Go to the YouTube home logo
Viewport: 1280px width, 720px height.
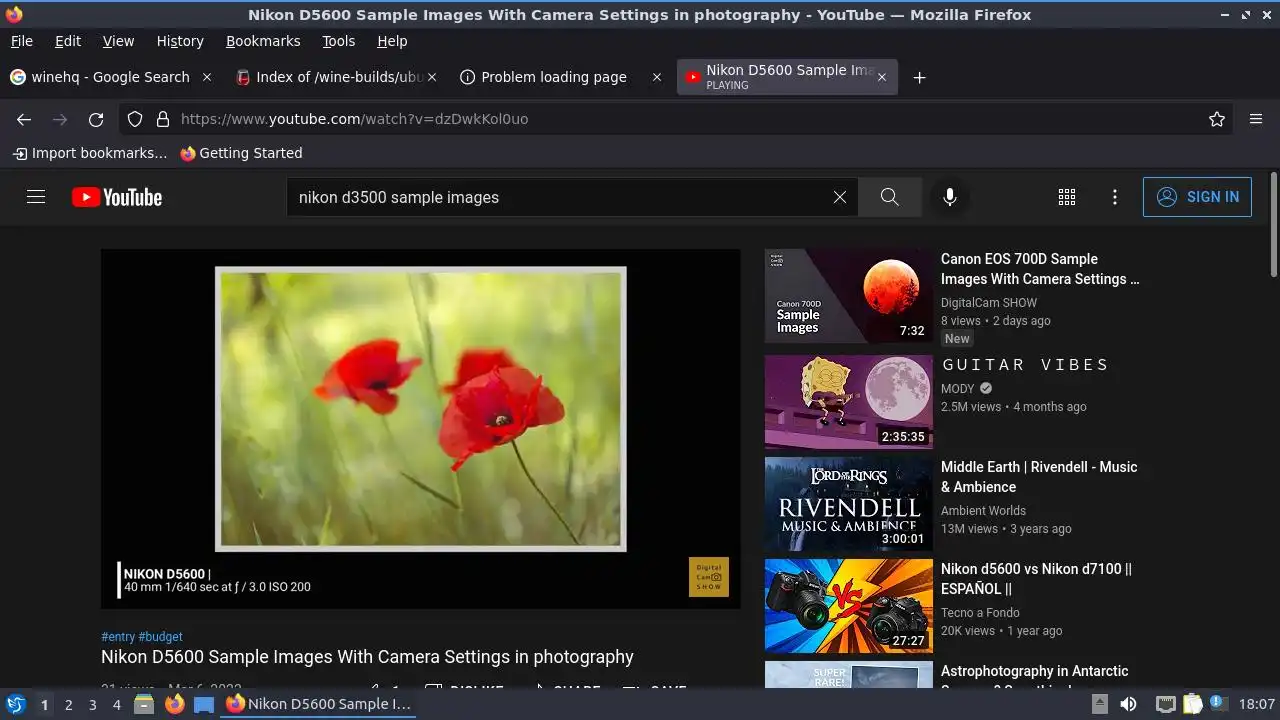[117, 197]
